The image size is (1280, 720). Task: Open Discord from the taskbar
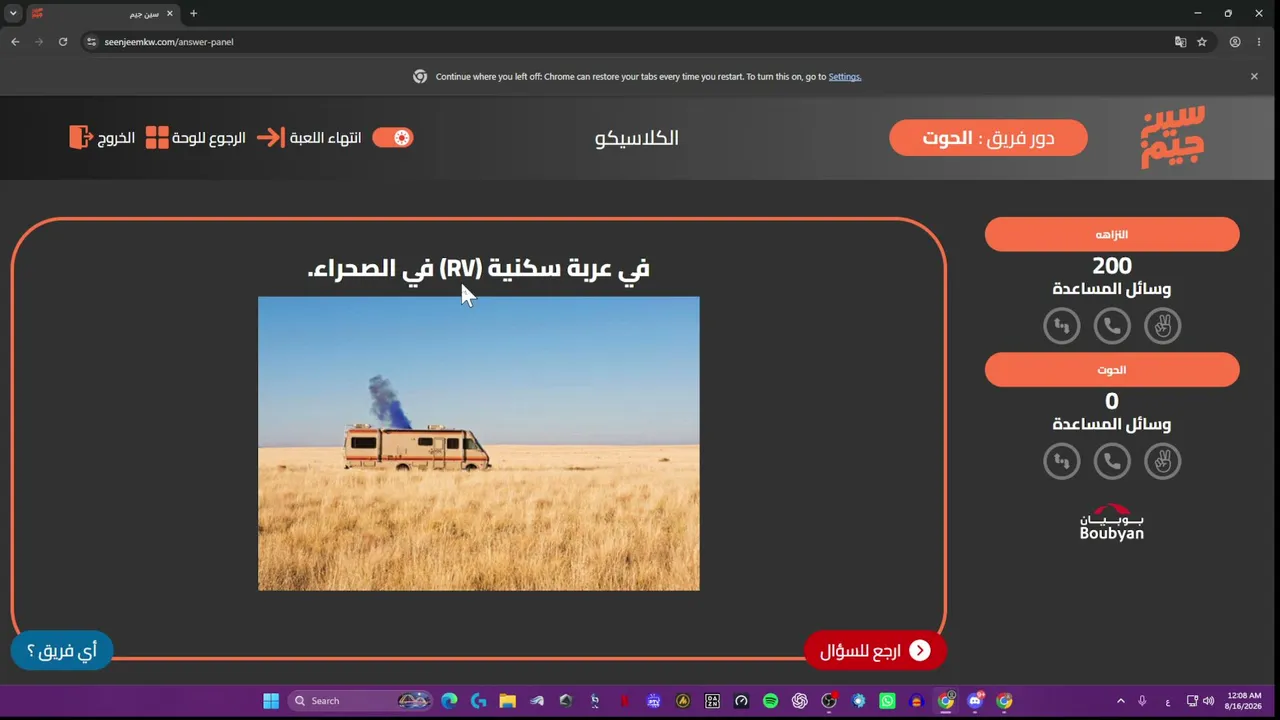pos(975,701)
